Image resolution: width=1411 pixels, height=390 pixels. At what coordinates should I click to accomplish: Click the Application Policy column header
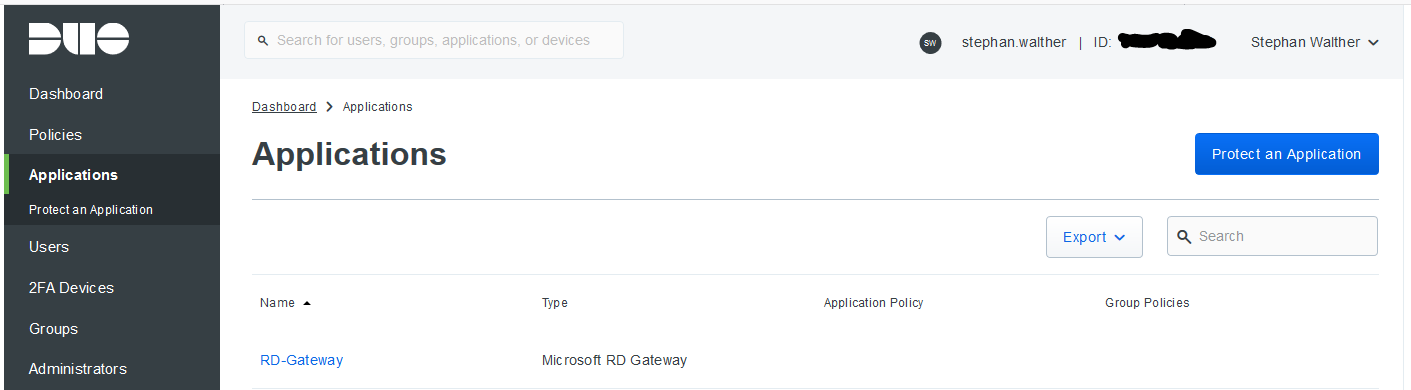[873, 303]
